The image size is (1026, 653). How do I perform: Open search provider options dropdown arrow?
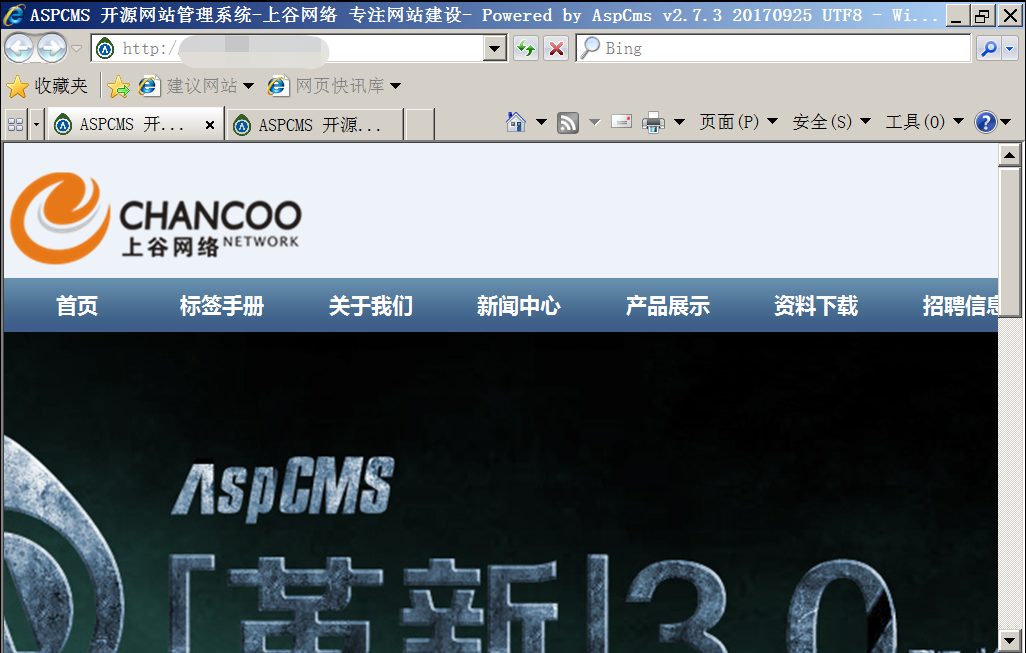1010,48
